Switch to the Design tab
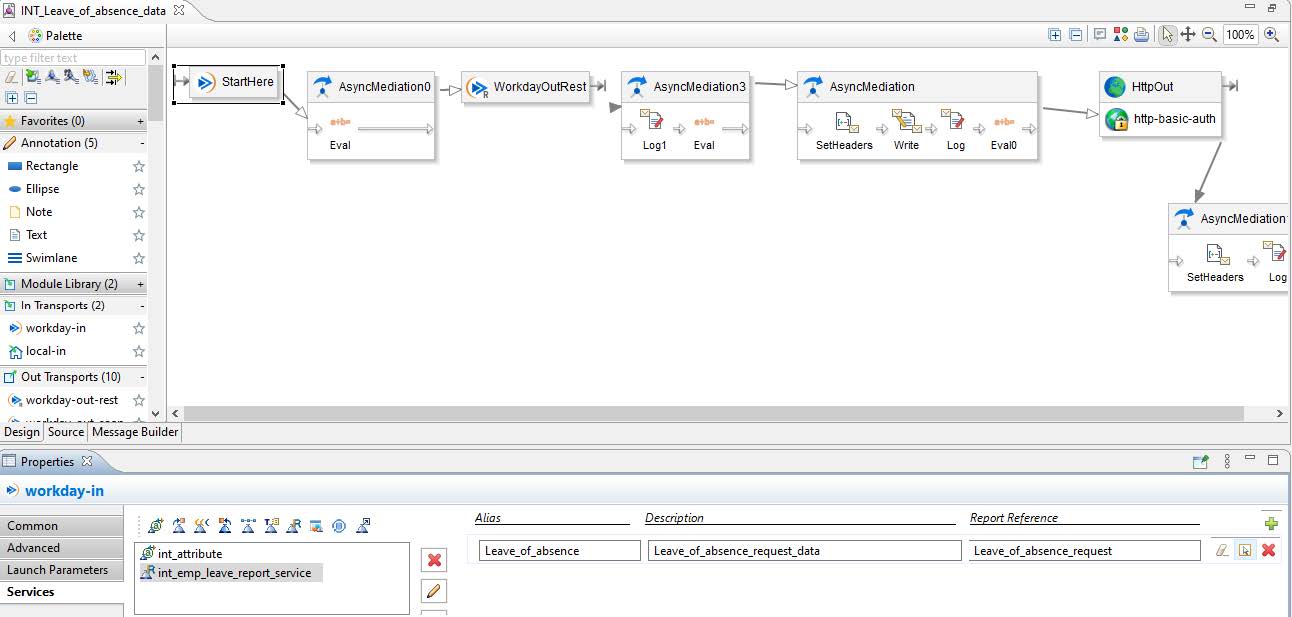Screen dimensions: 1292x617 pos(21,432)
